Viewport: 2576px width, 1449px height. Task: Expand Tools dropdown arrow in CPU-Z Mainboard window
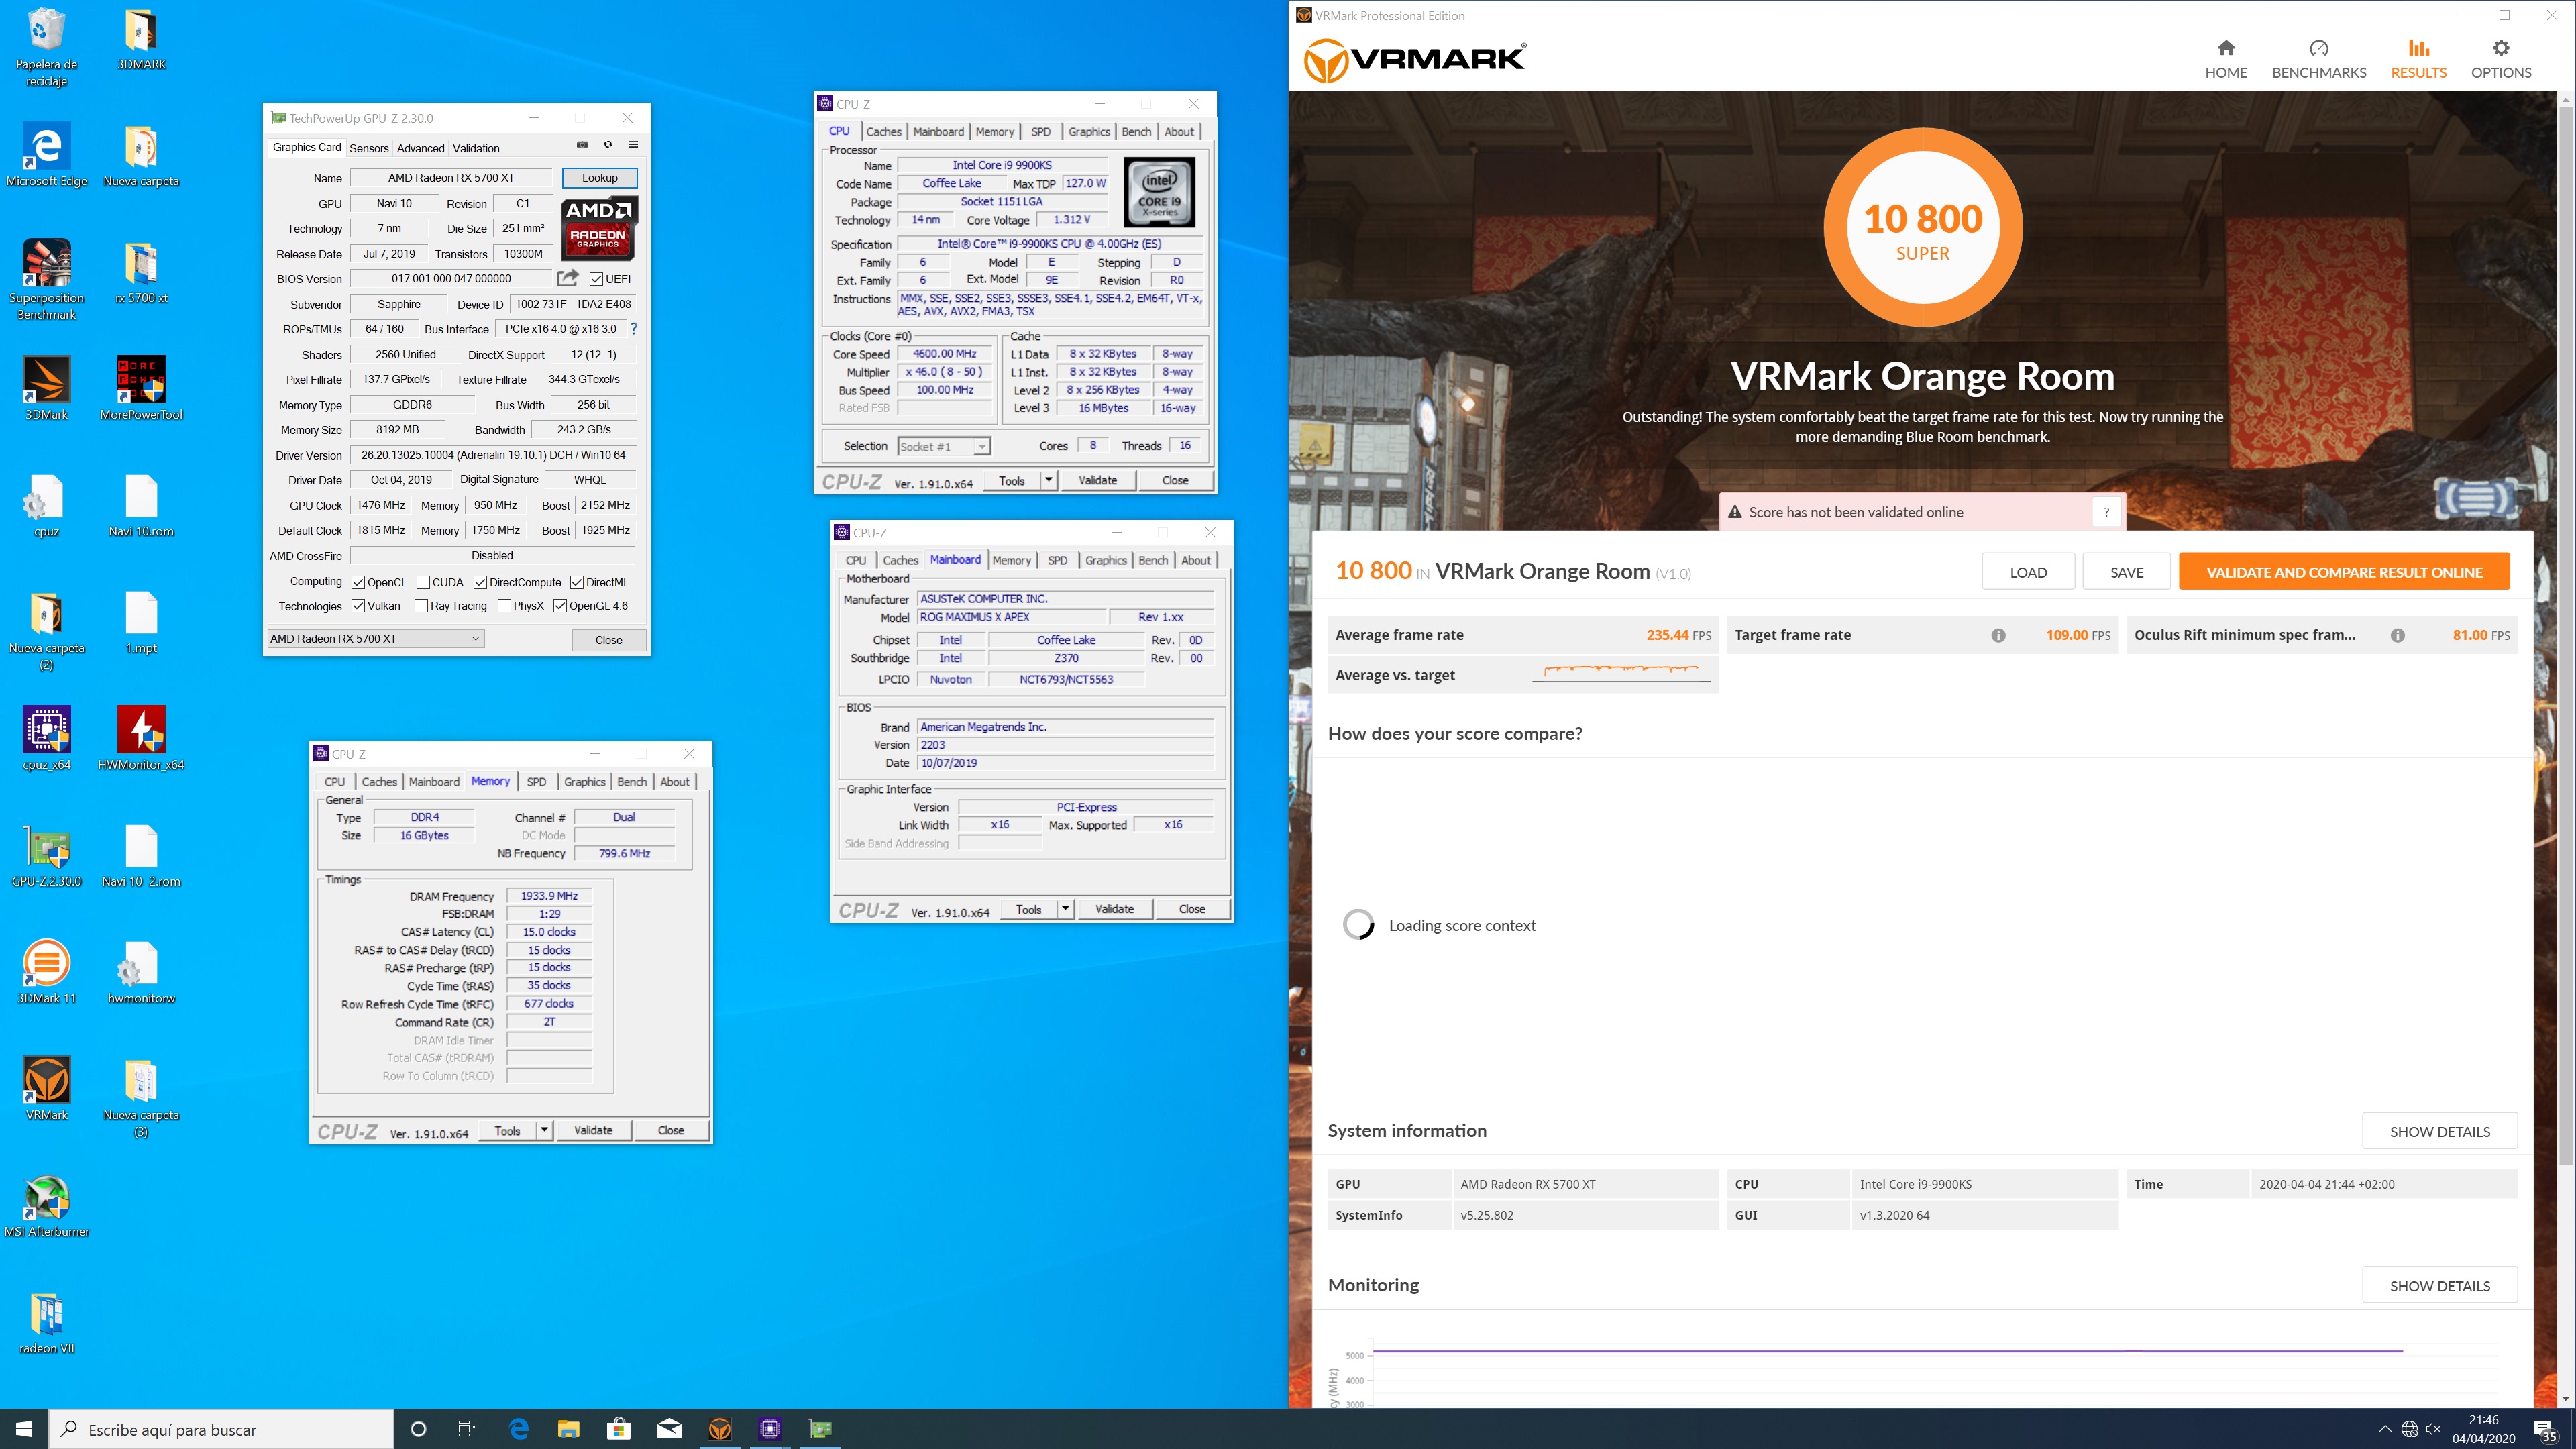click(1065, 909)
